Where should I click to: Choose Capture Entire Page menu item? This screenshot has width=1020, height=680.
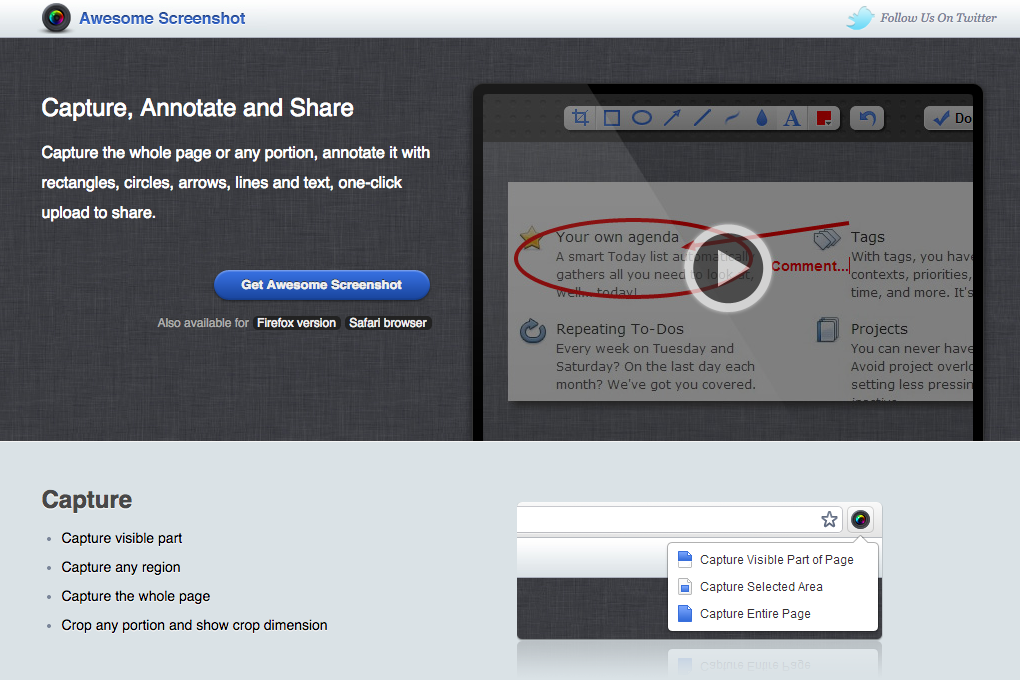click(773, 614)
